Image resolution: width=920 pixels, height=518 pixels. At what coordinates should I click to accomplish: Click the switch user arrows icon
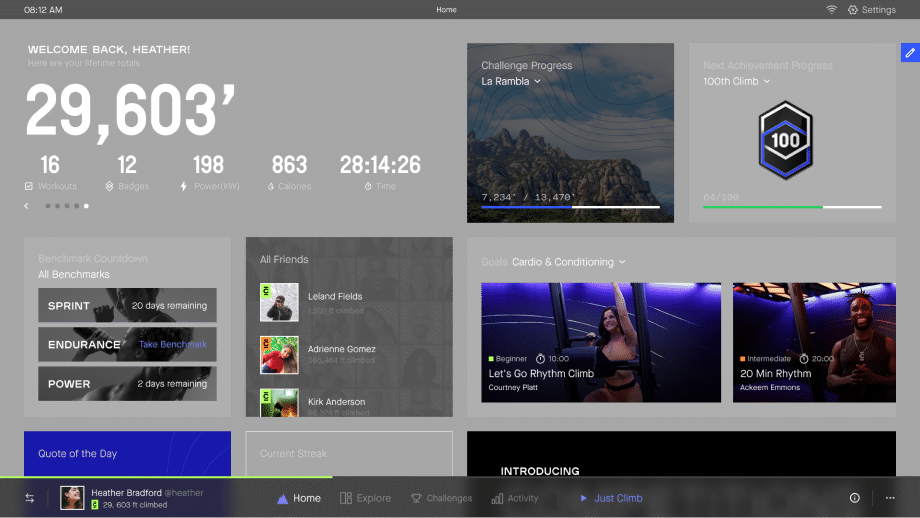coord(29,498)
